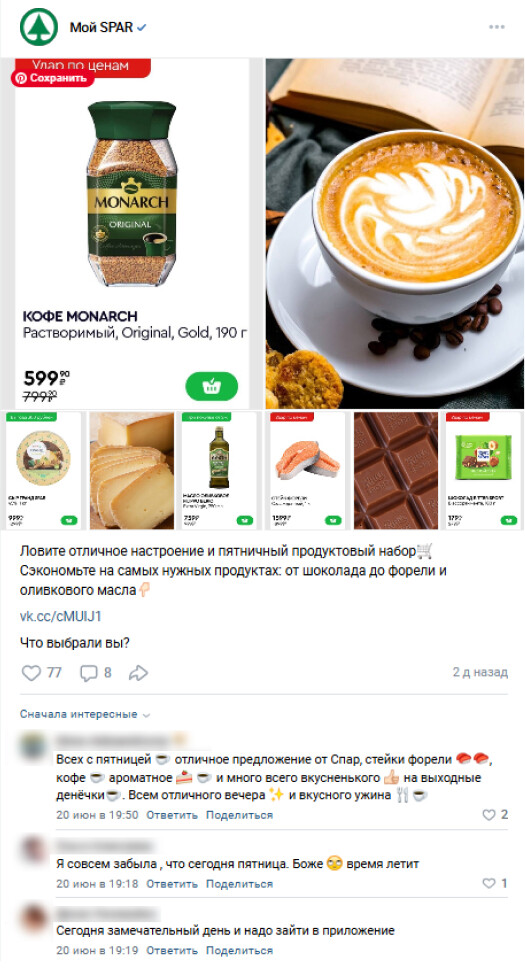Open the sliced cheese photo thumbnail
Viewport: 525px width, 971px height.
(132, 471)
